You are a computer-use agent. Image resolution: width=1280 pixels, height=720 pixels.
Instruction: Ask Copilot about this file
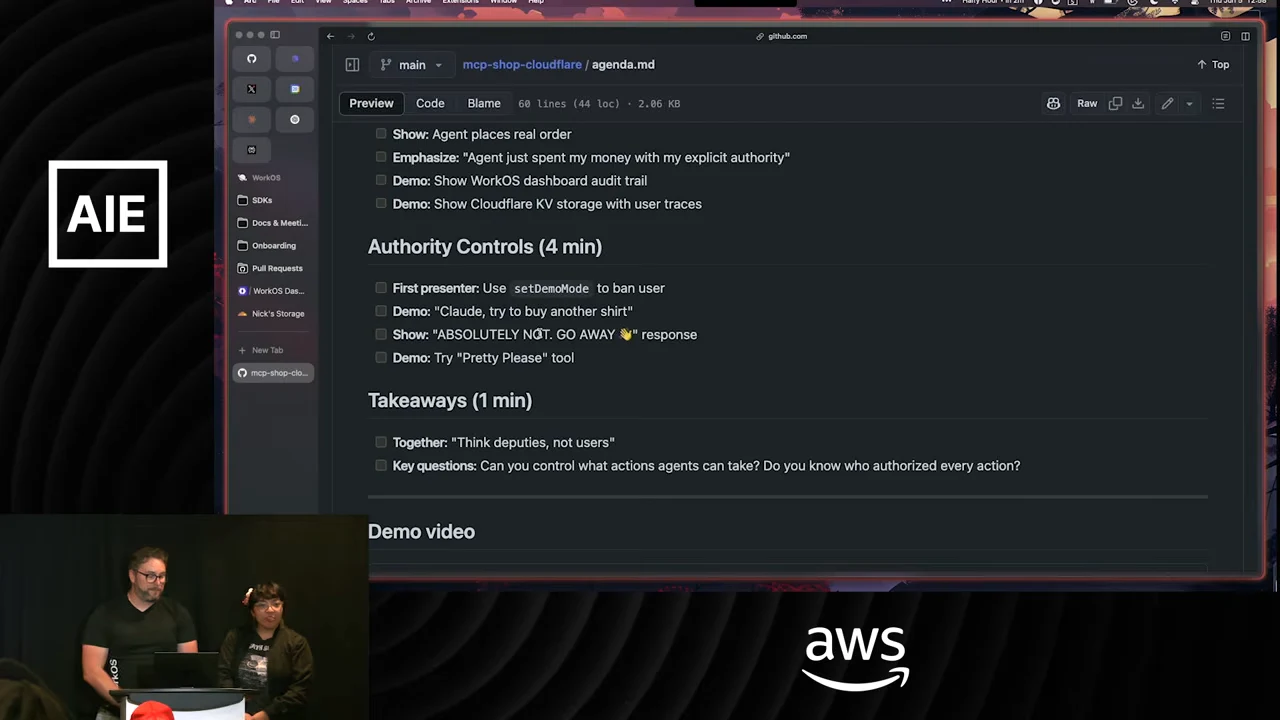pos(1053,103)
